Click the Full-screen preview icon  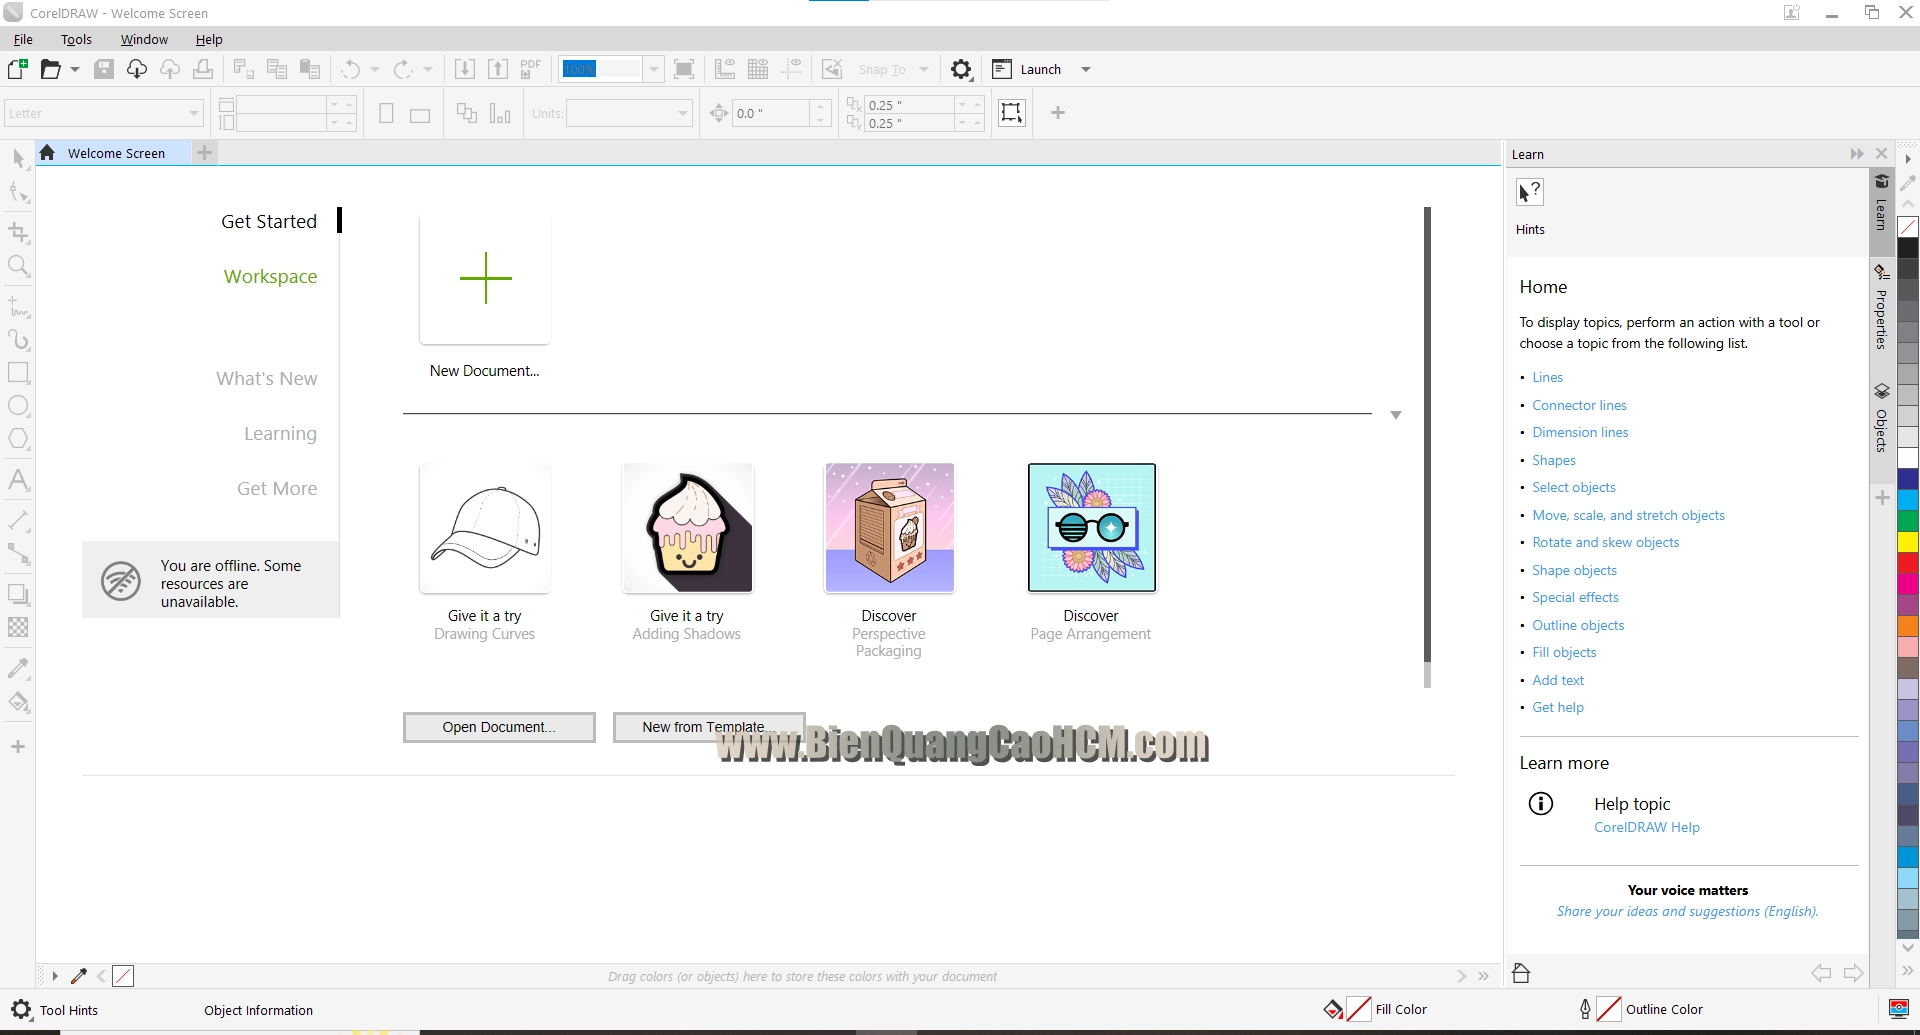point(684,69)
